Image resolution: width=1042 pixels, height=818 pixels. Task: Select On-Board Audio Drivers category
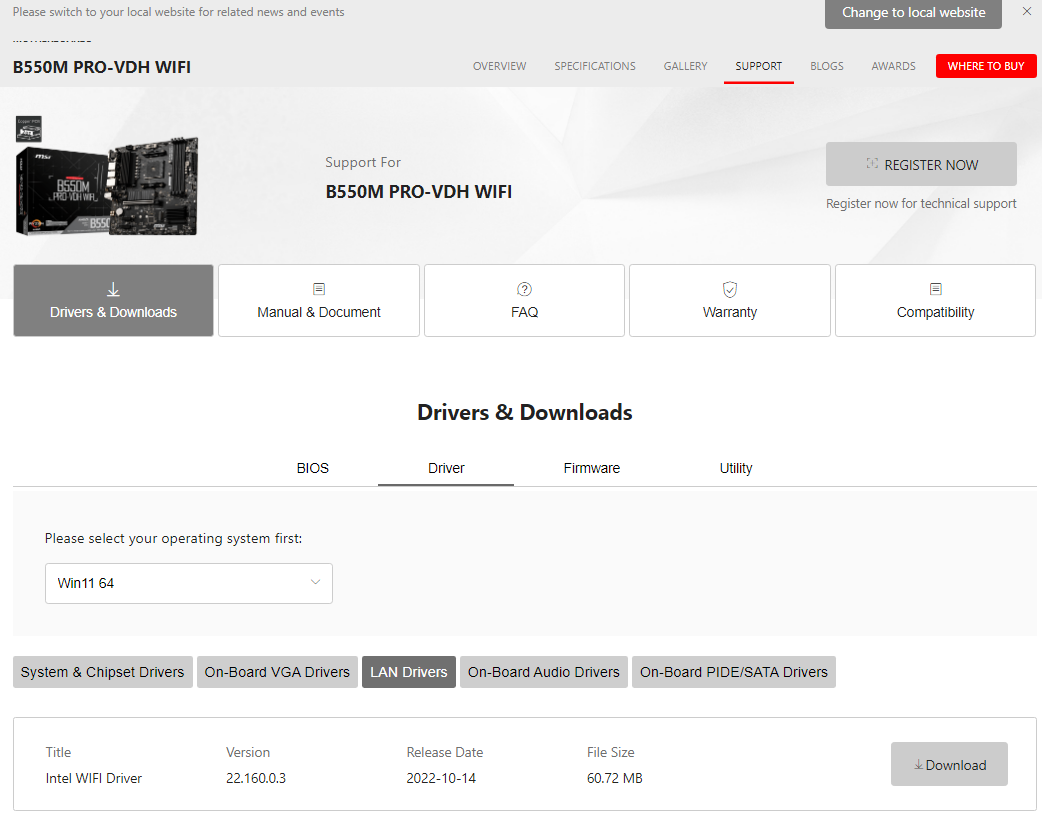[544, 672]
